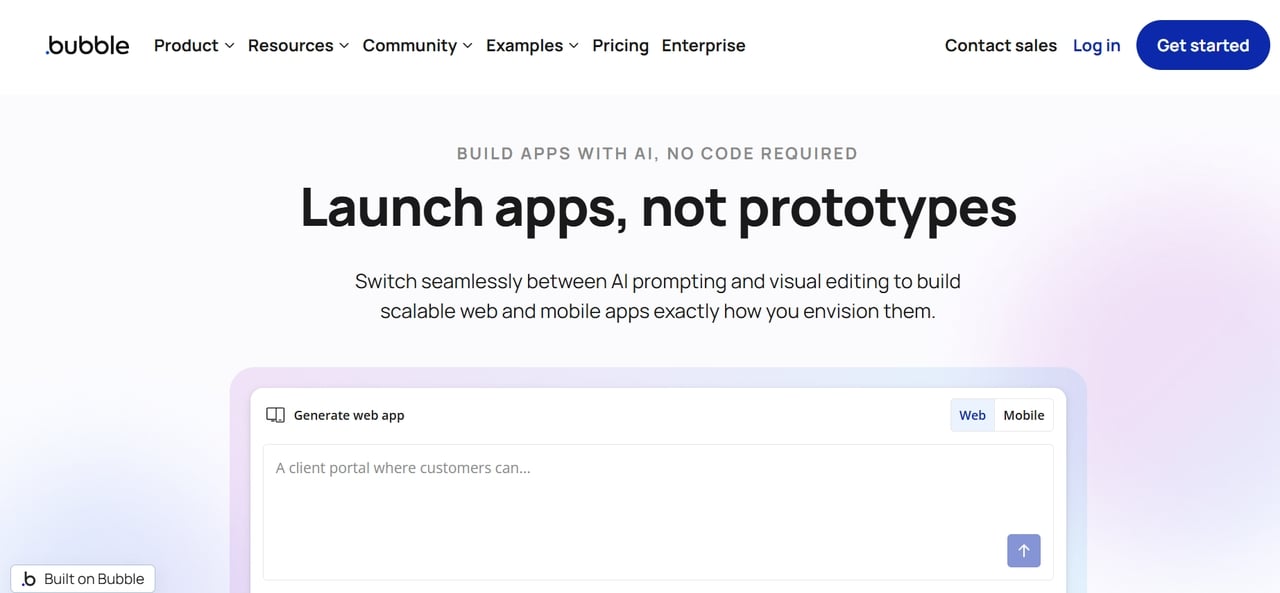Click the Log in link
Screen dimensions: 1280x593
(x=1096, y=45)
